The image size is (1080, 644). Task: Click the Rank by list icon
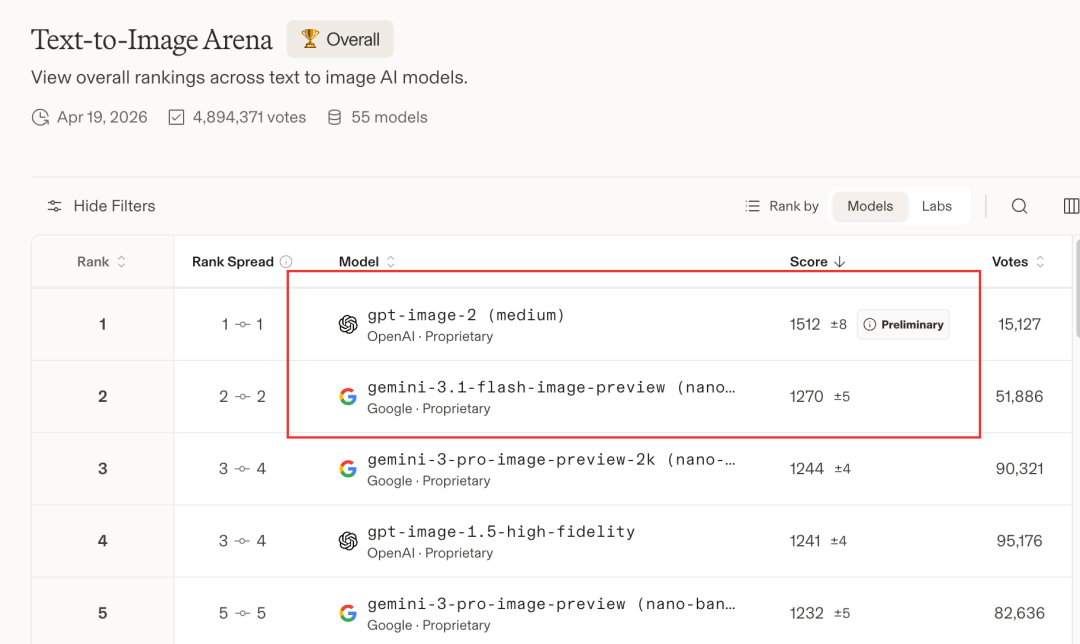coord(753,206)
